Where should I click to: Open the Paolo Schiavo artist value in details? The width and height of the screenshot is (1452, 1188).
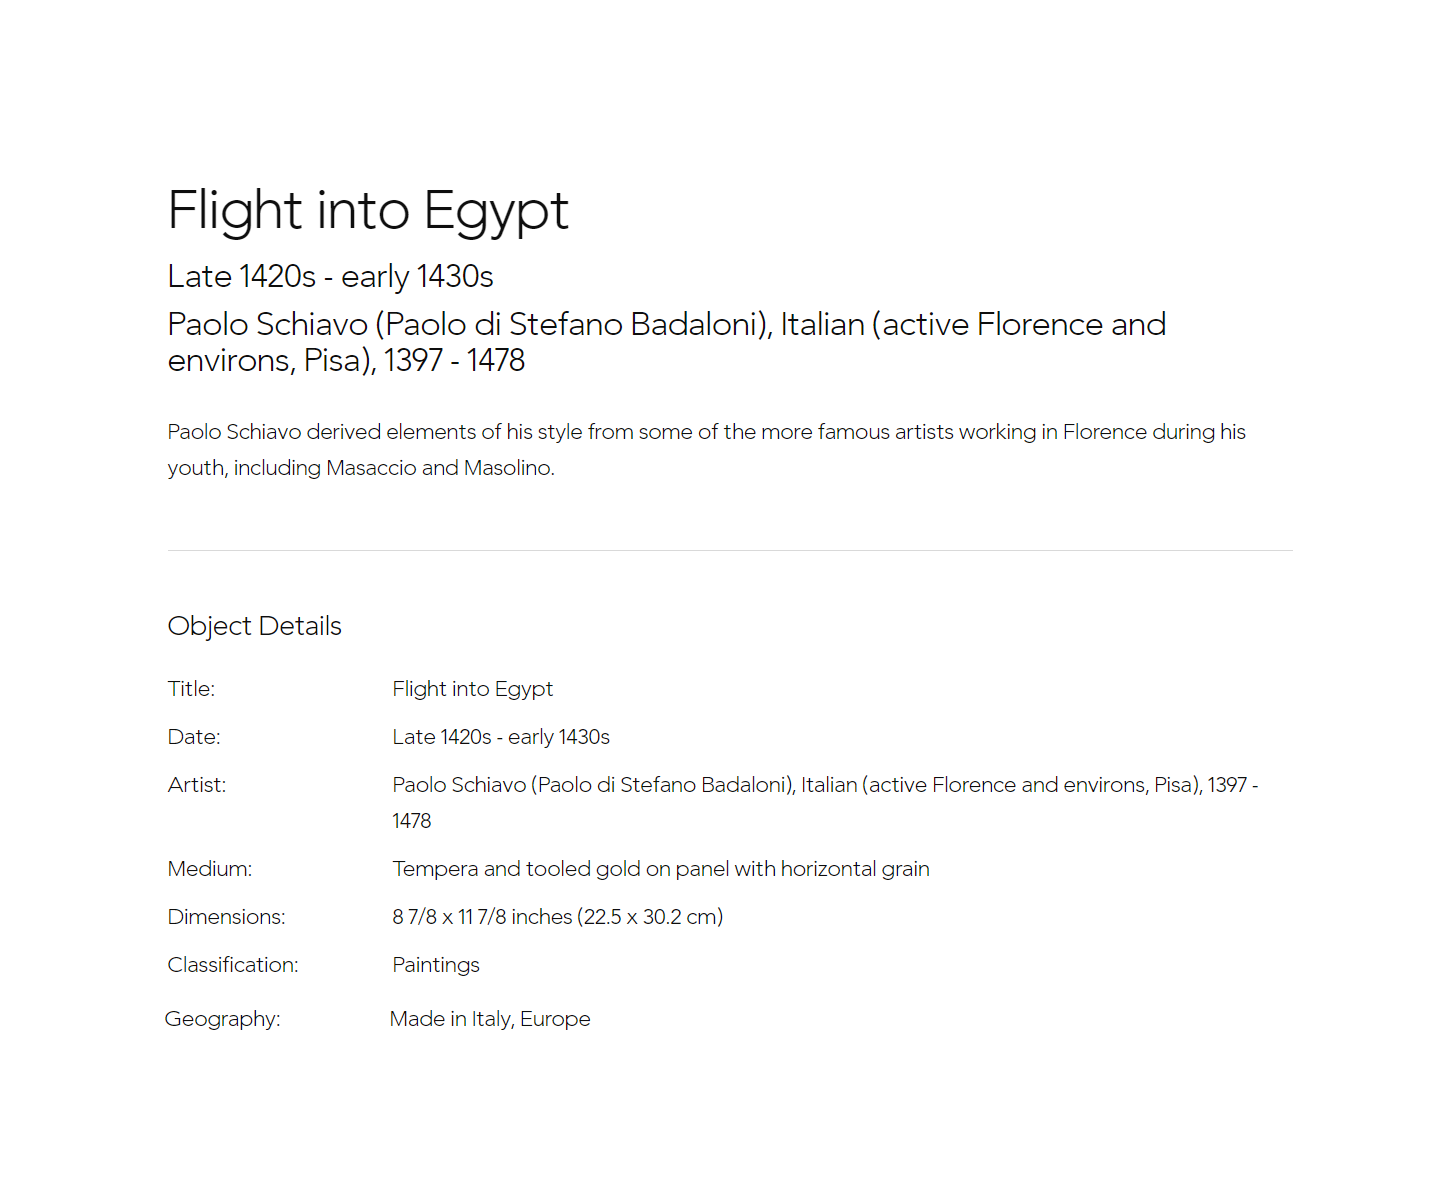825,803
